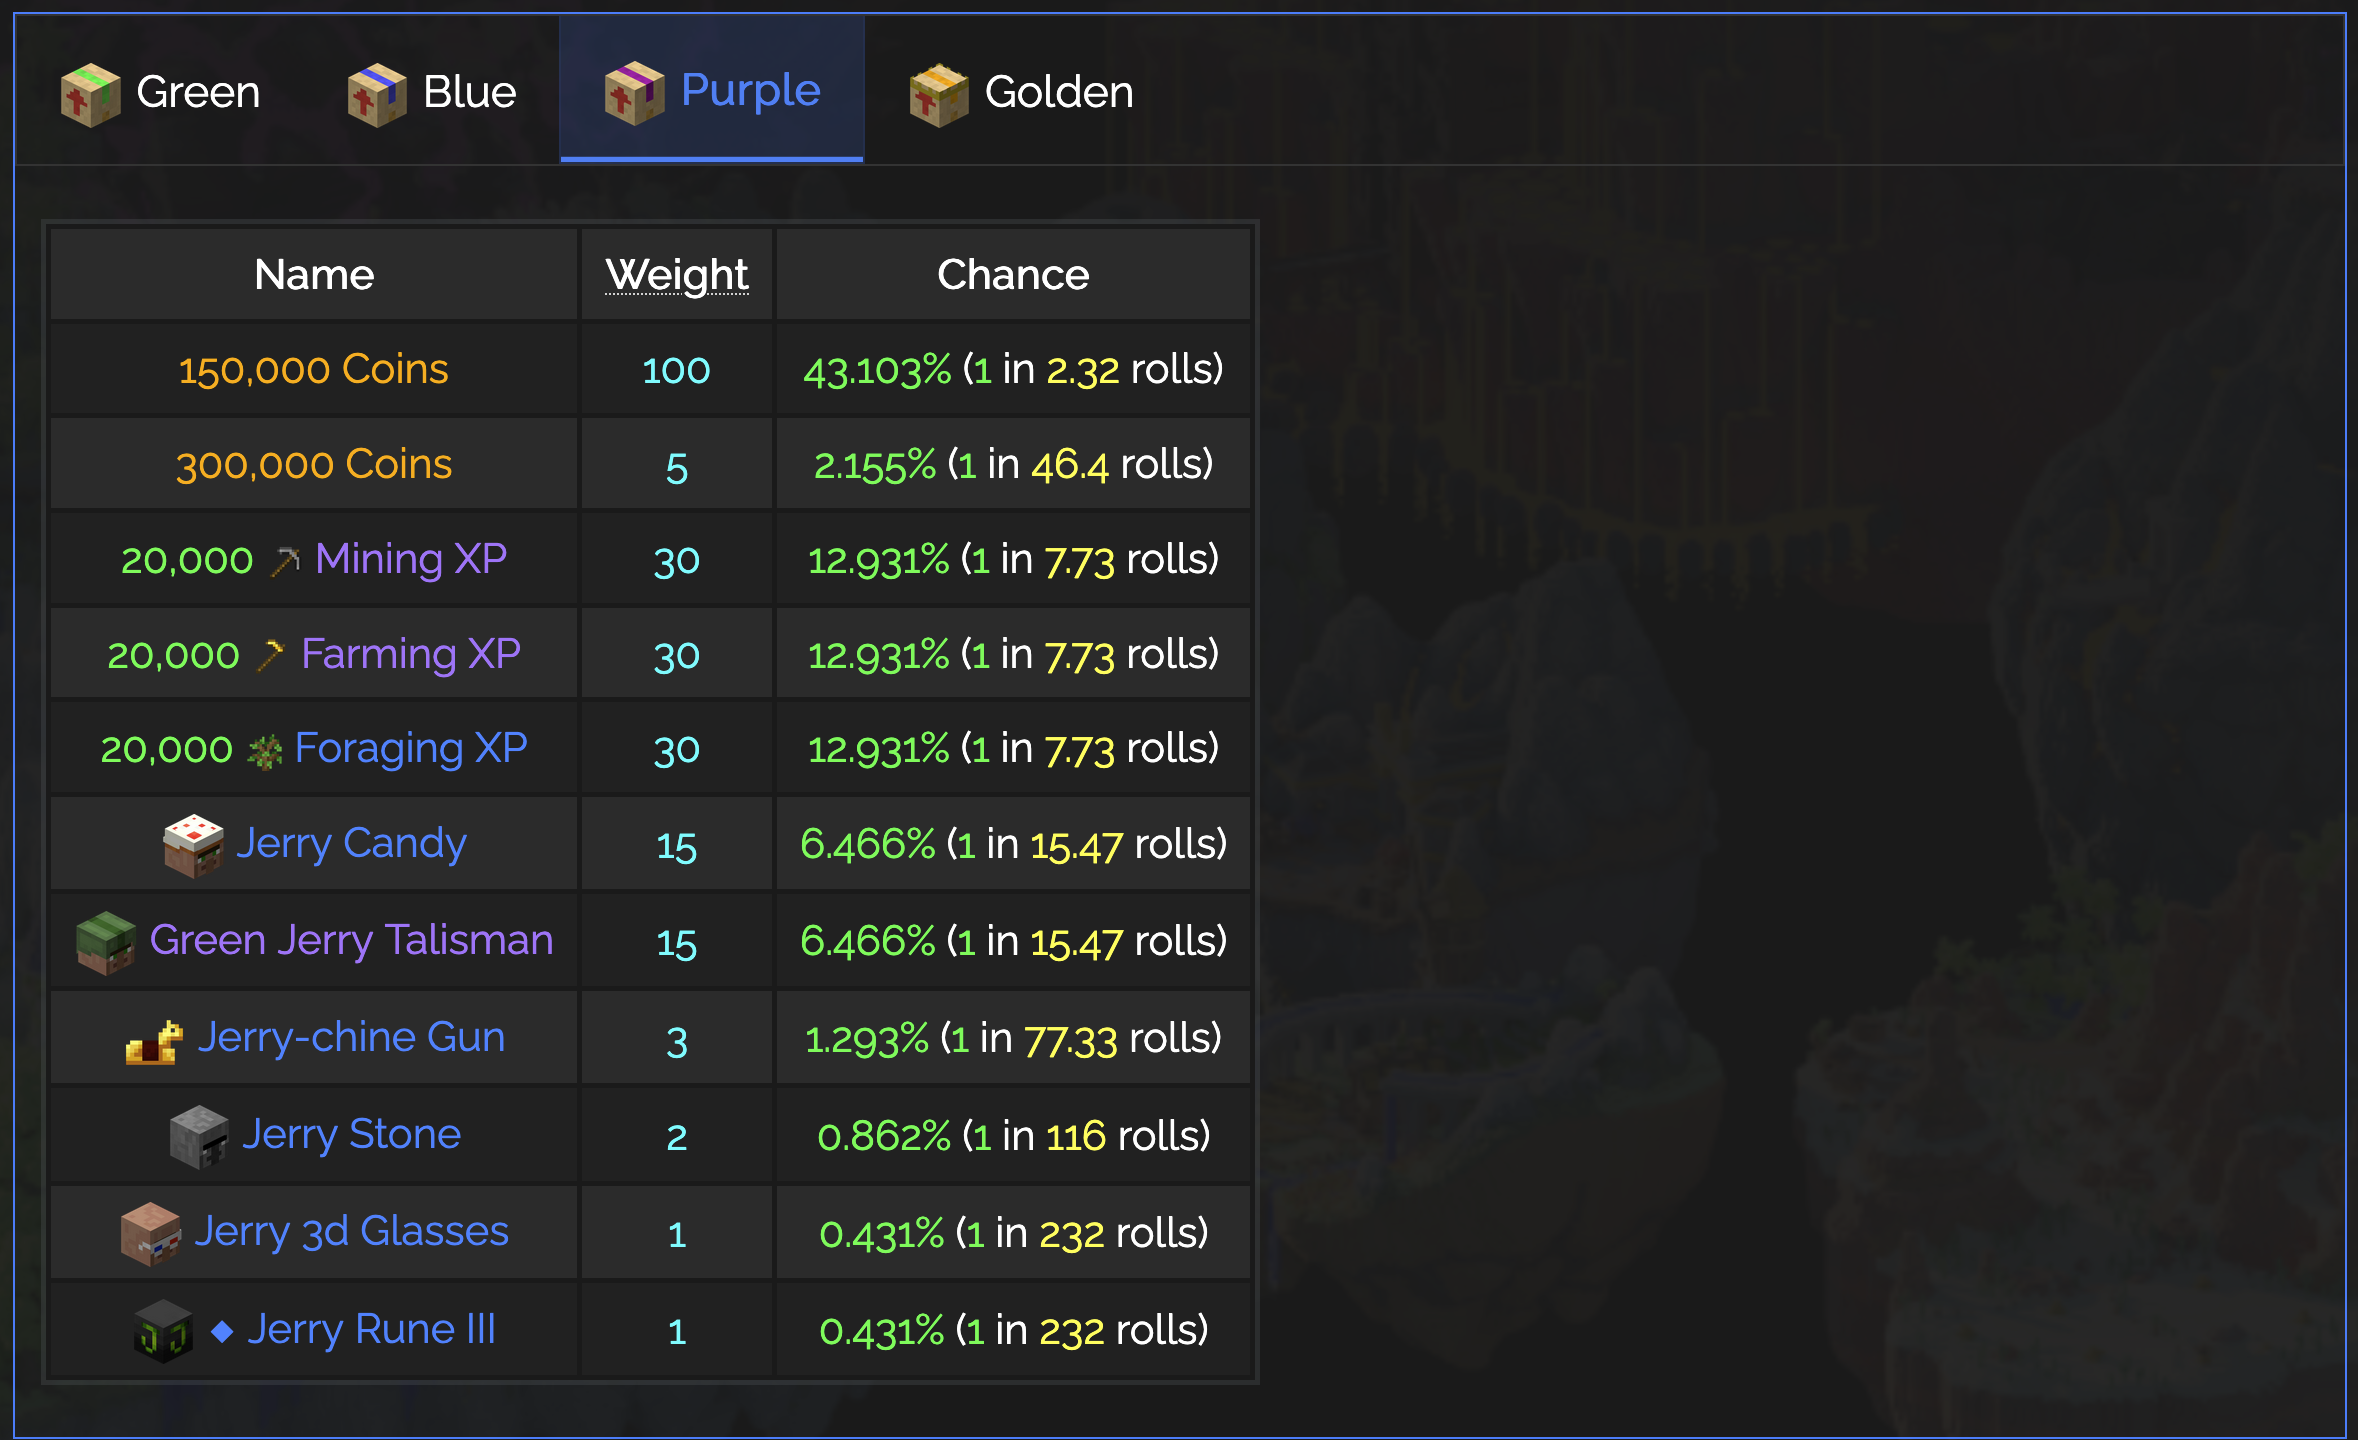Click the Weight column header
The width and height of the screenshot is (2358, 1440).
point(677,275)
